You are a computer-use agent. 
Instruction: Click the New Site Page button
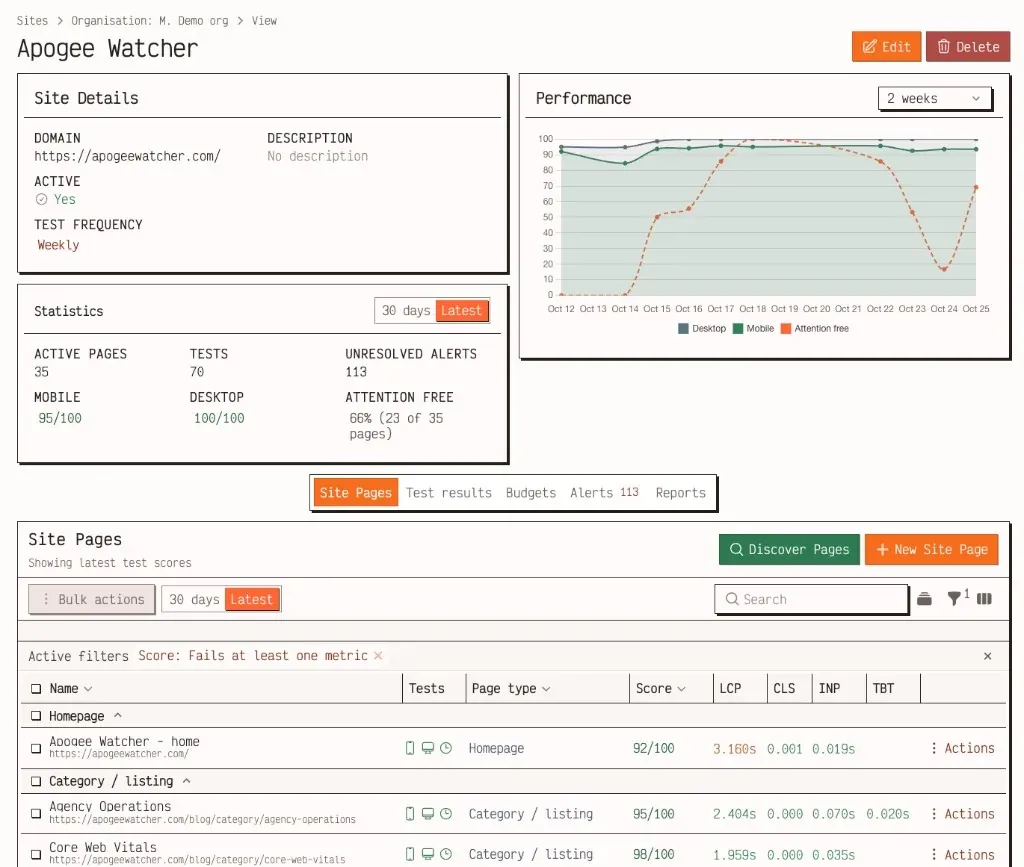tap(932, 549)
